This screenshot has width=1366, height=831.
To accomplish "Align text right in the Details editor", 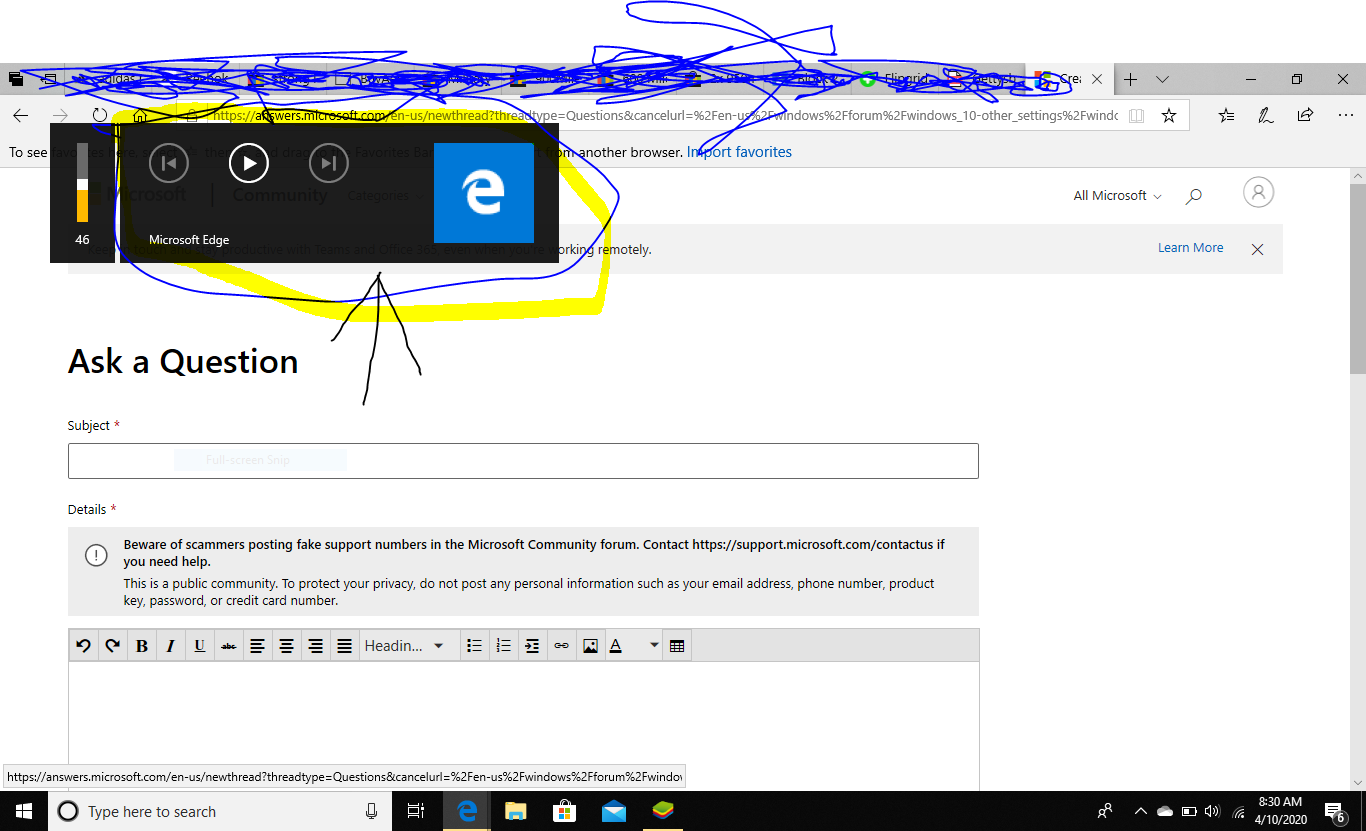I will click(x=316, y=646).
